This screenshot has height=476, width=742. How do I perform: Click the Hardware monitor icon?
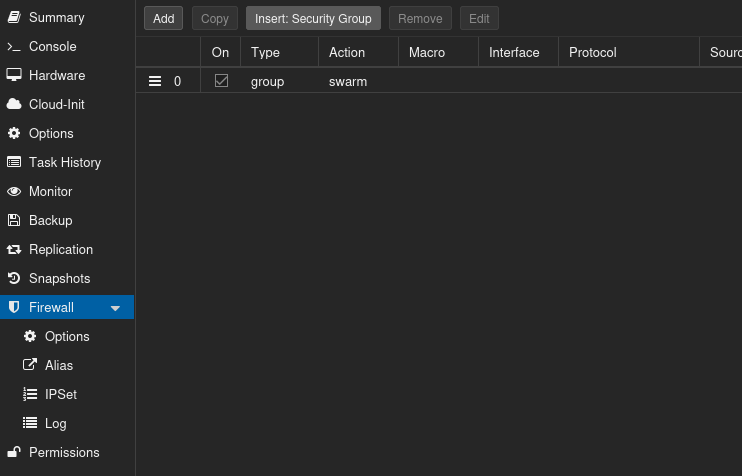[14, 76]
